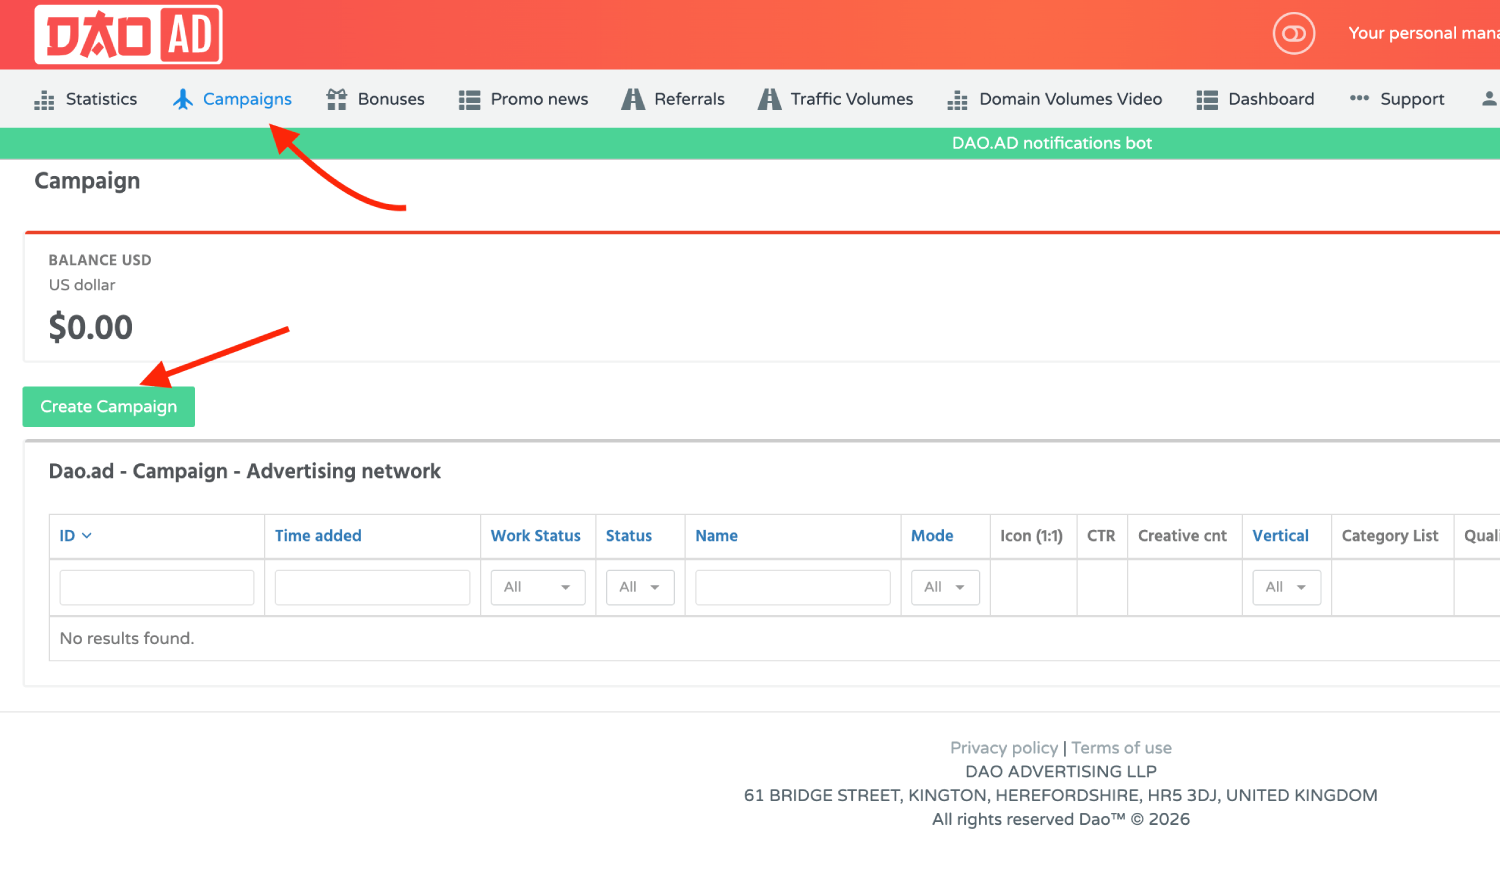
Task: Click the Promo news list icon
Action: [x=469, y=100]
